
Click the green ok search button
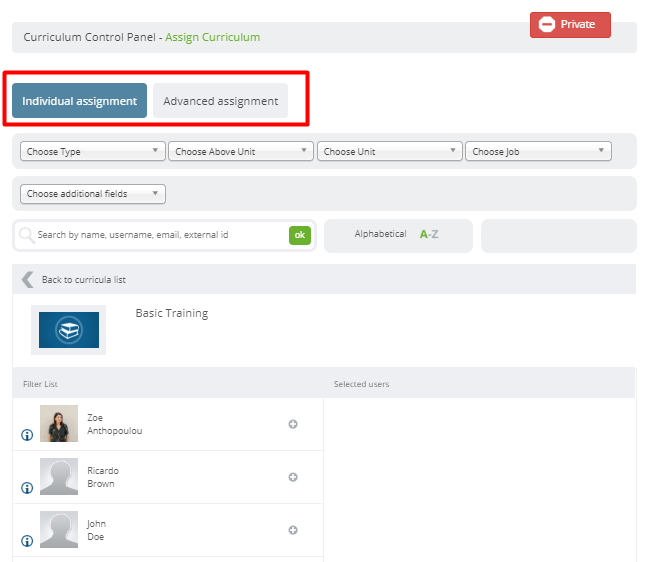[x=300, y=235]
